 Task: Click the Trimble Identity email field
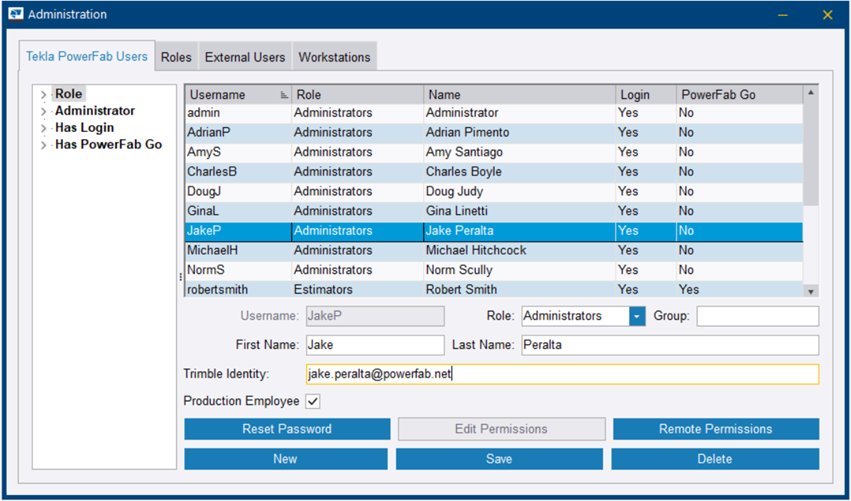tap(562, 374)
